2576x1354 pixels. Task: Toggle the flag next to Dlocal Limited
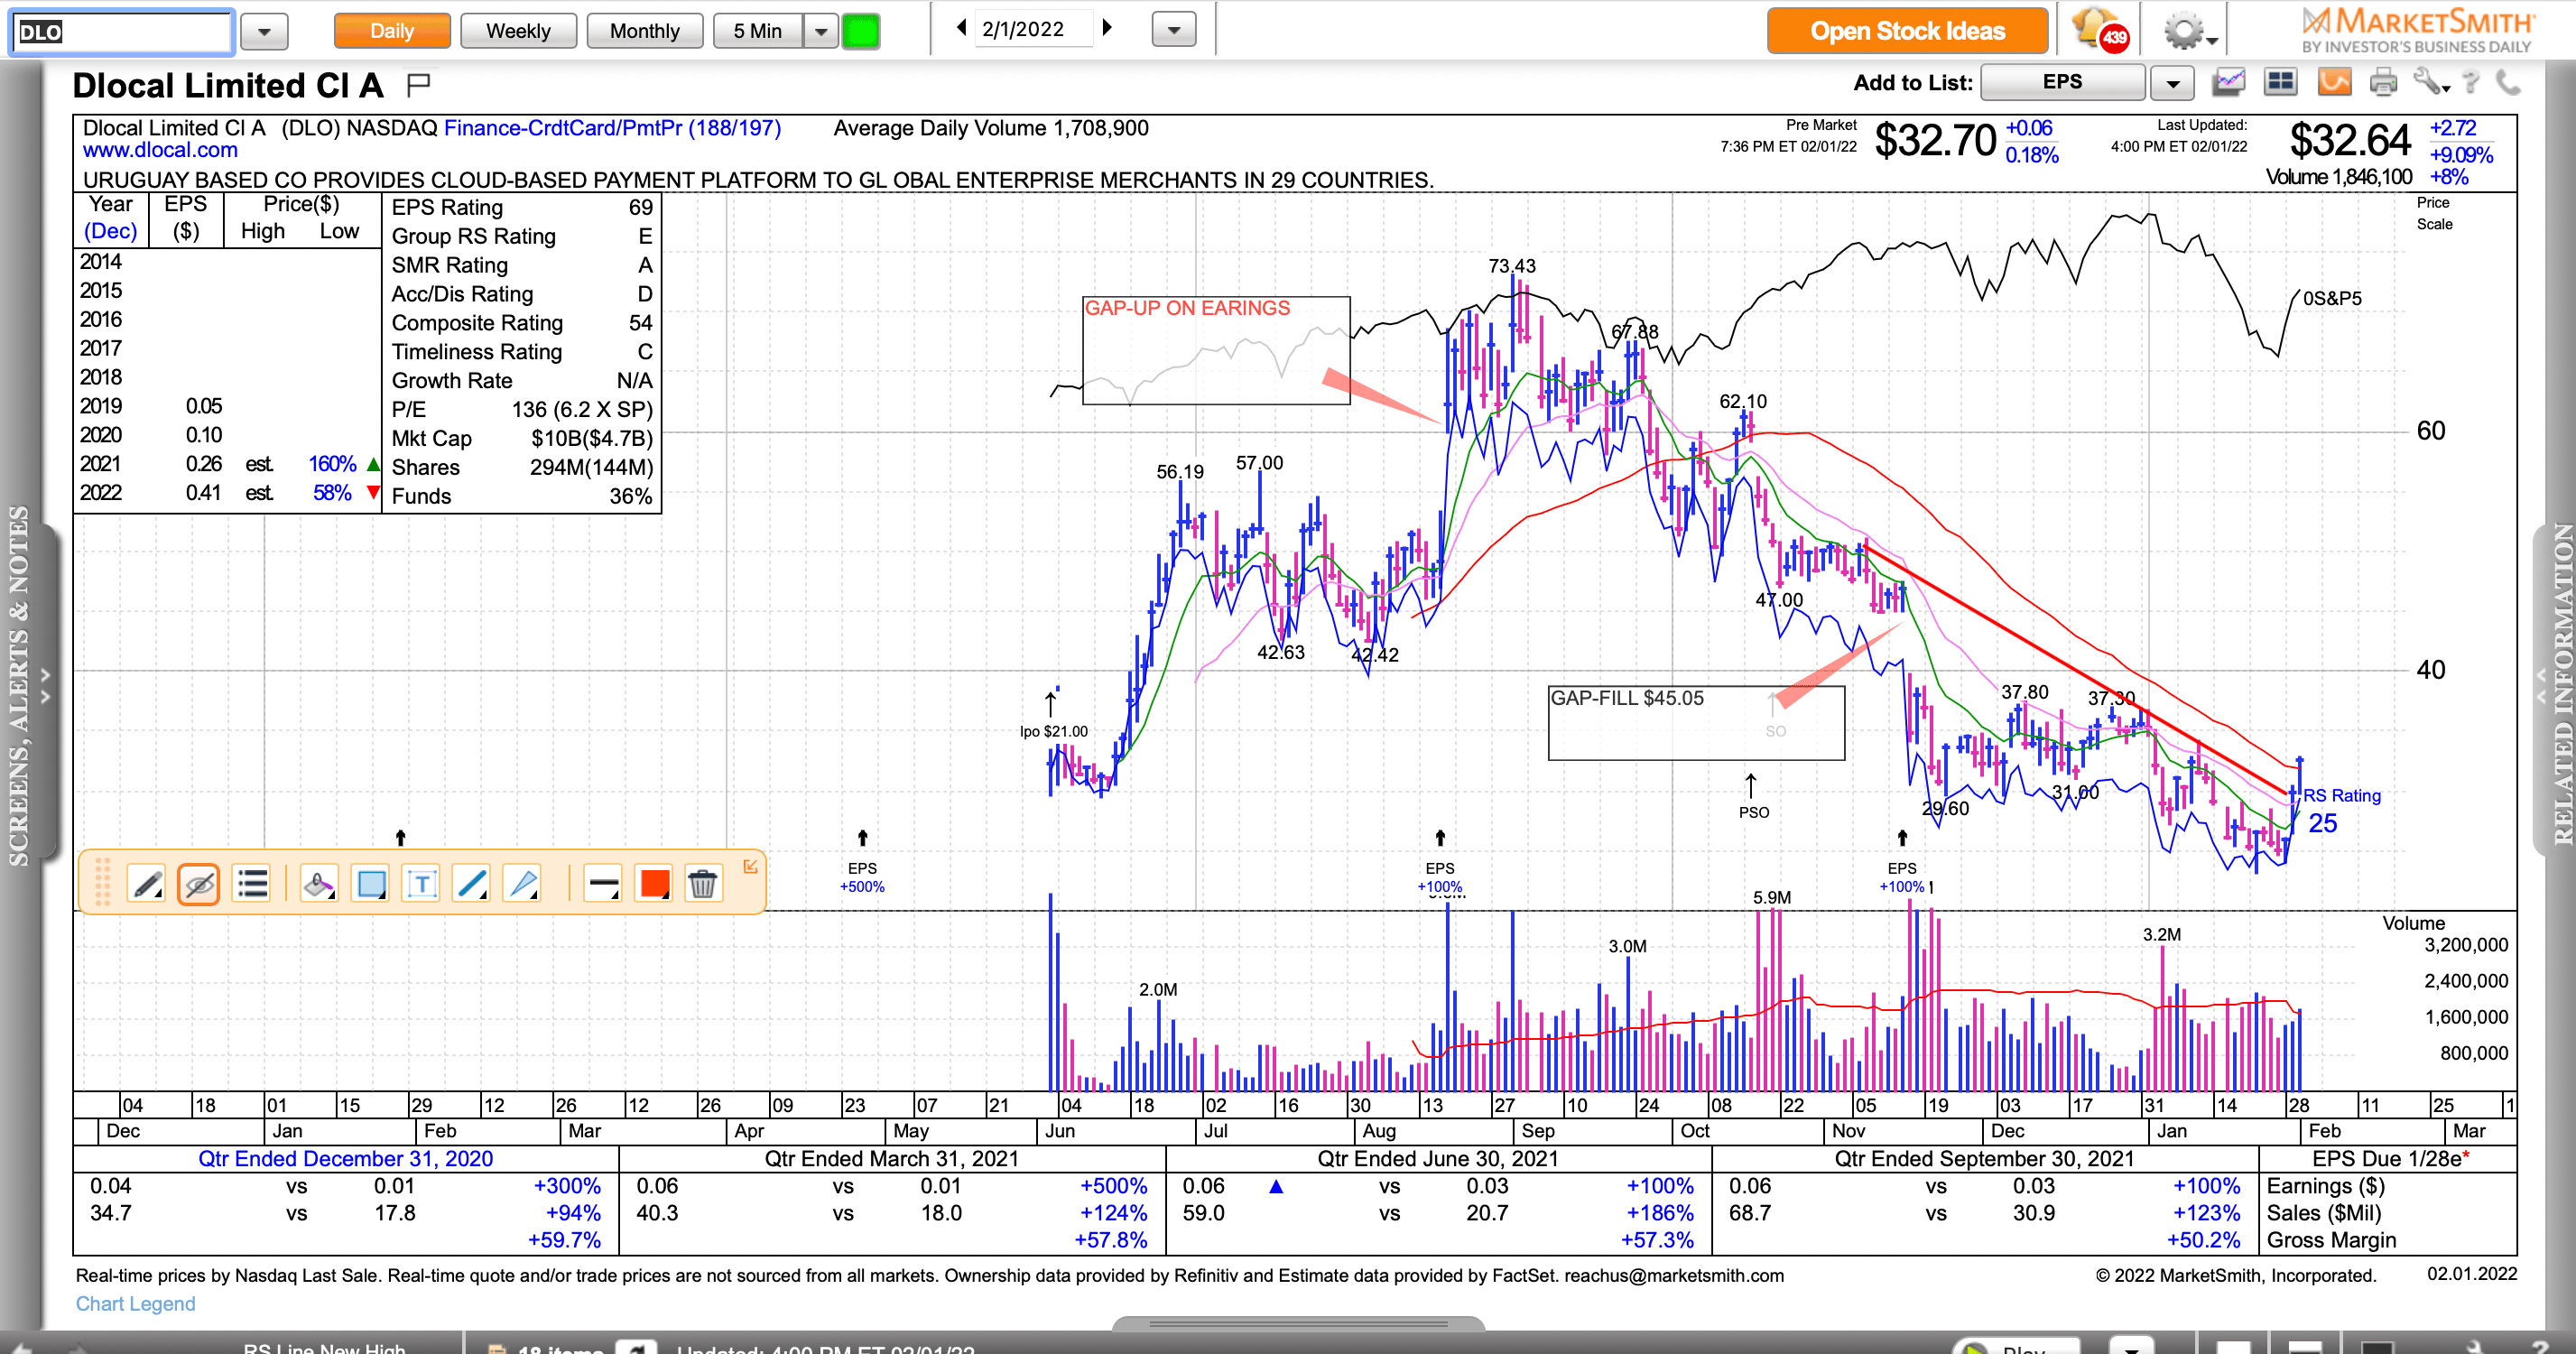(419, 85)
